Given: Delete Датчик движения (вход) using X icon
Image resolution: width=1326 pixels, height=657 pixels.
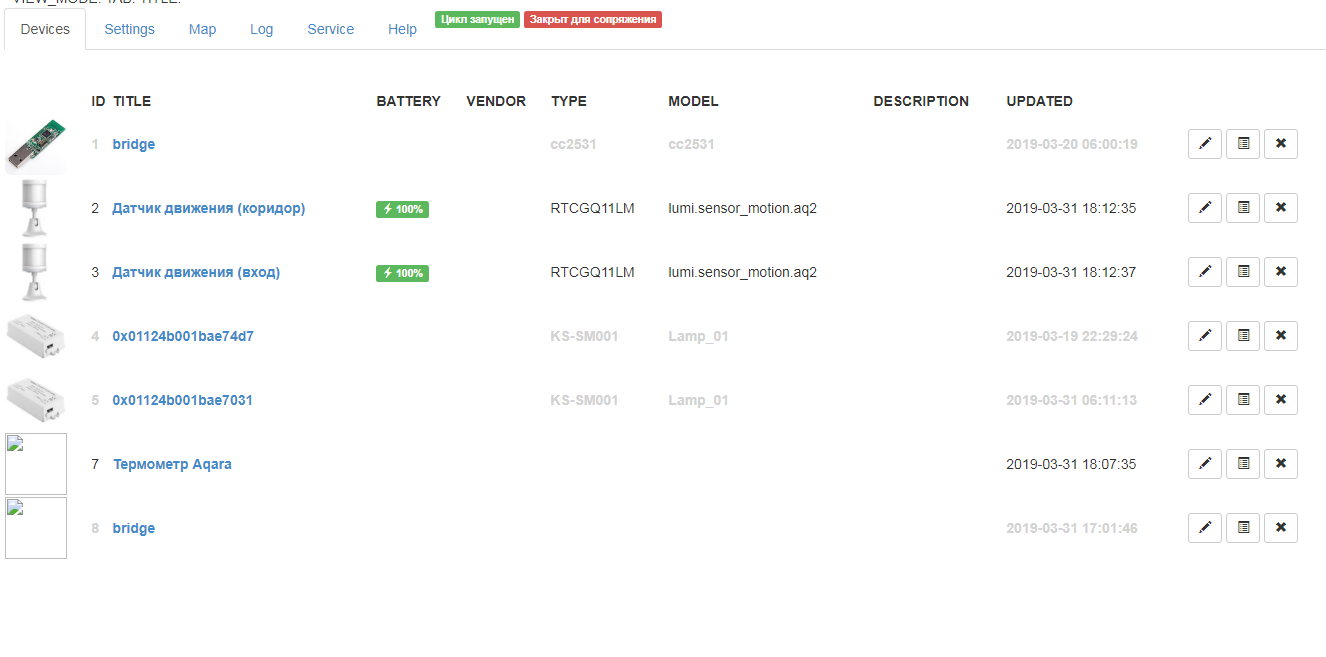Looking at the screenshot, I should [1281, 272].
